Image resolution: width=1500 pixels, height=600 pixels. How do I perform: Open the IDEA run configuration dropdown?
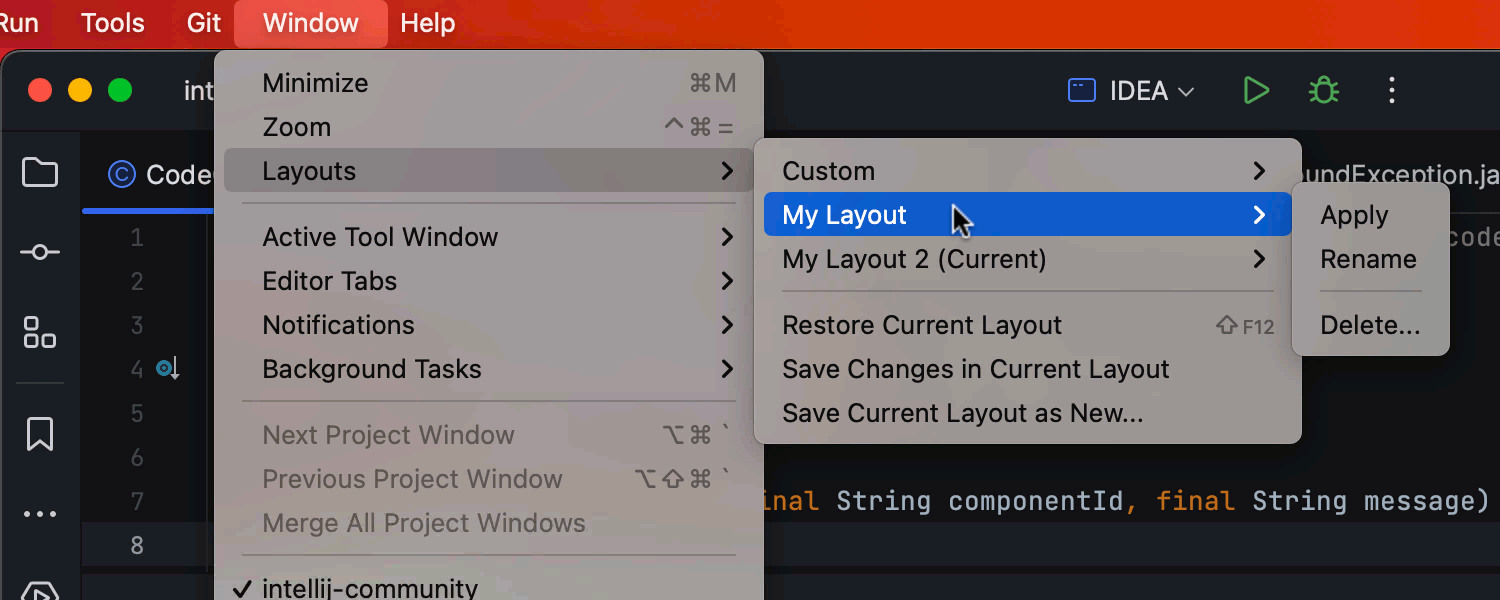point(1132,91)
